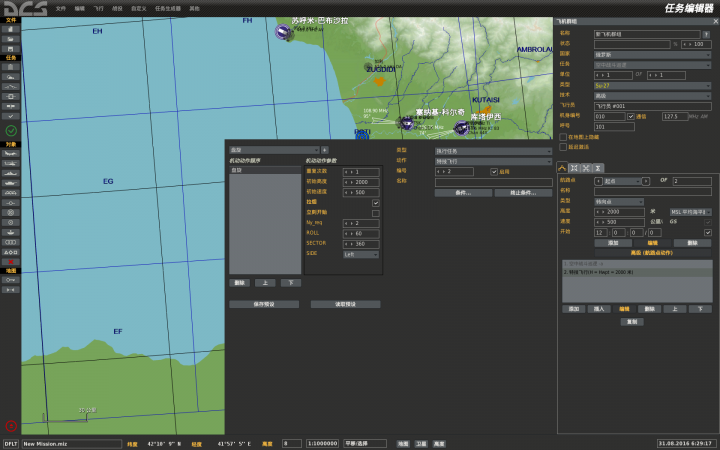Open the 技术 skill dropdown
The width and height of the screenshot is (720, 450).
coord(652,96)
